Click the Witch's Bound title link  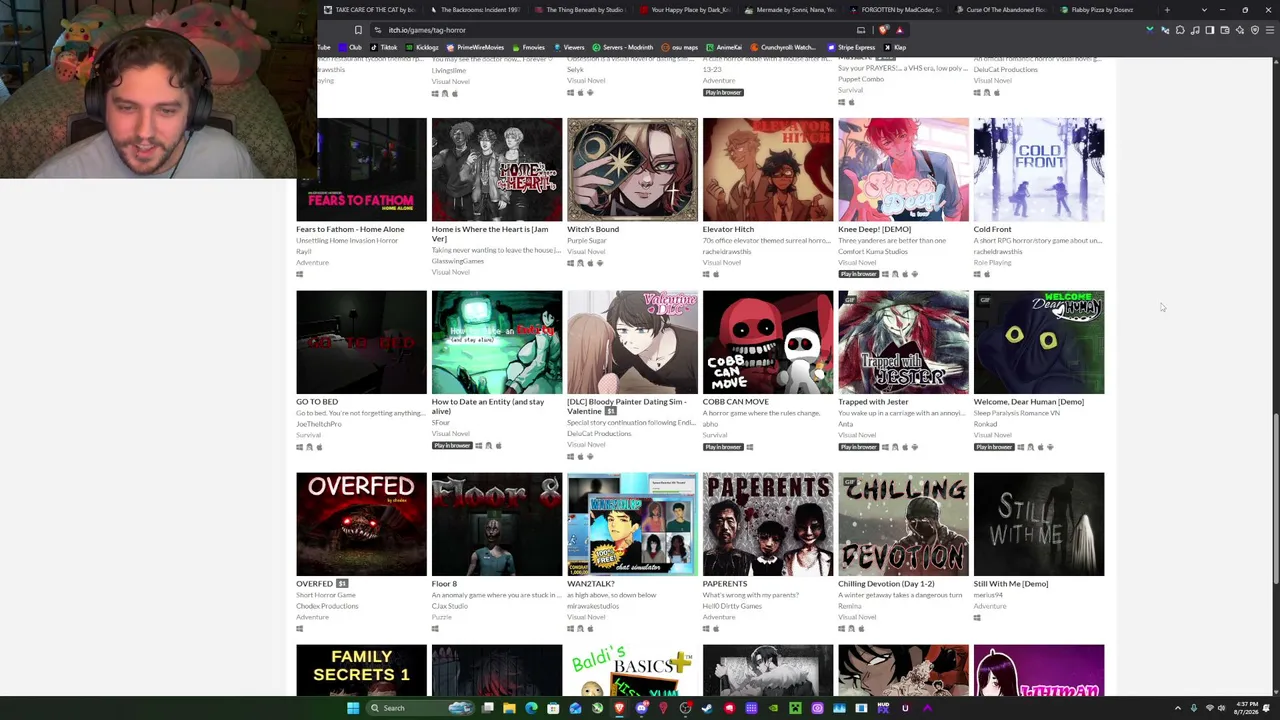coord(593,229)
